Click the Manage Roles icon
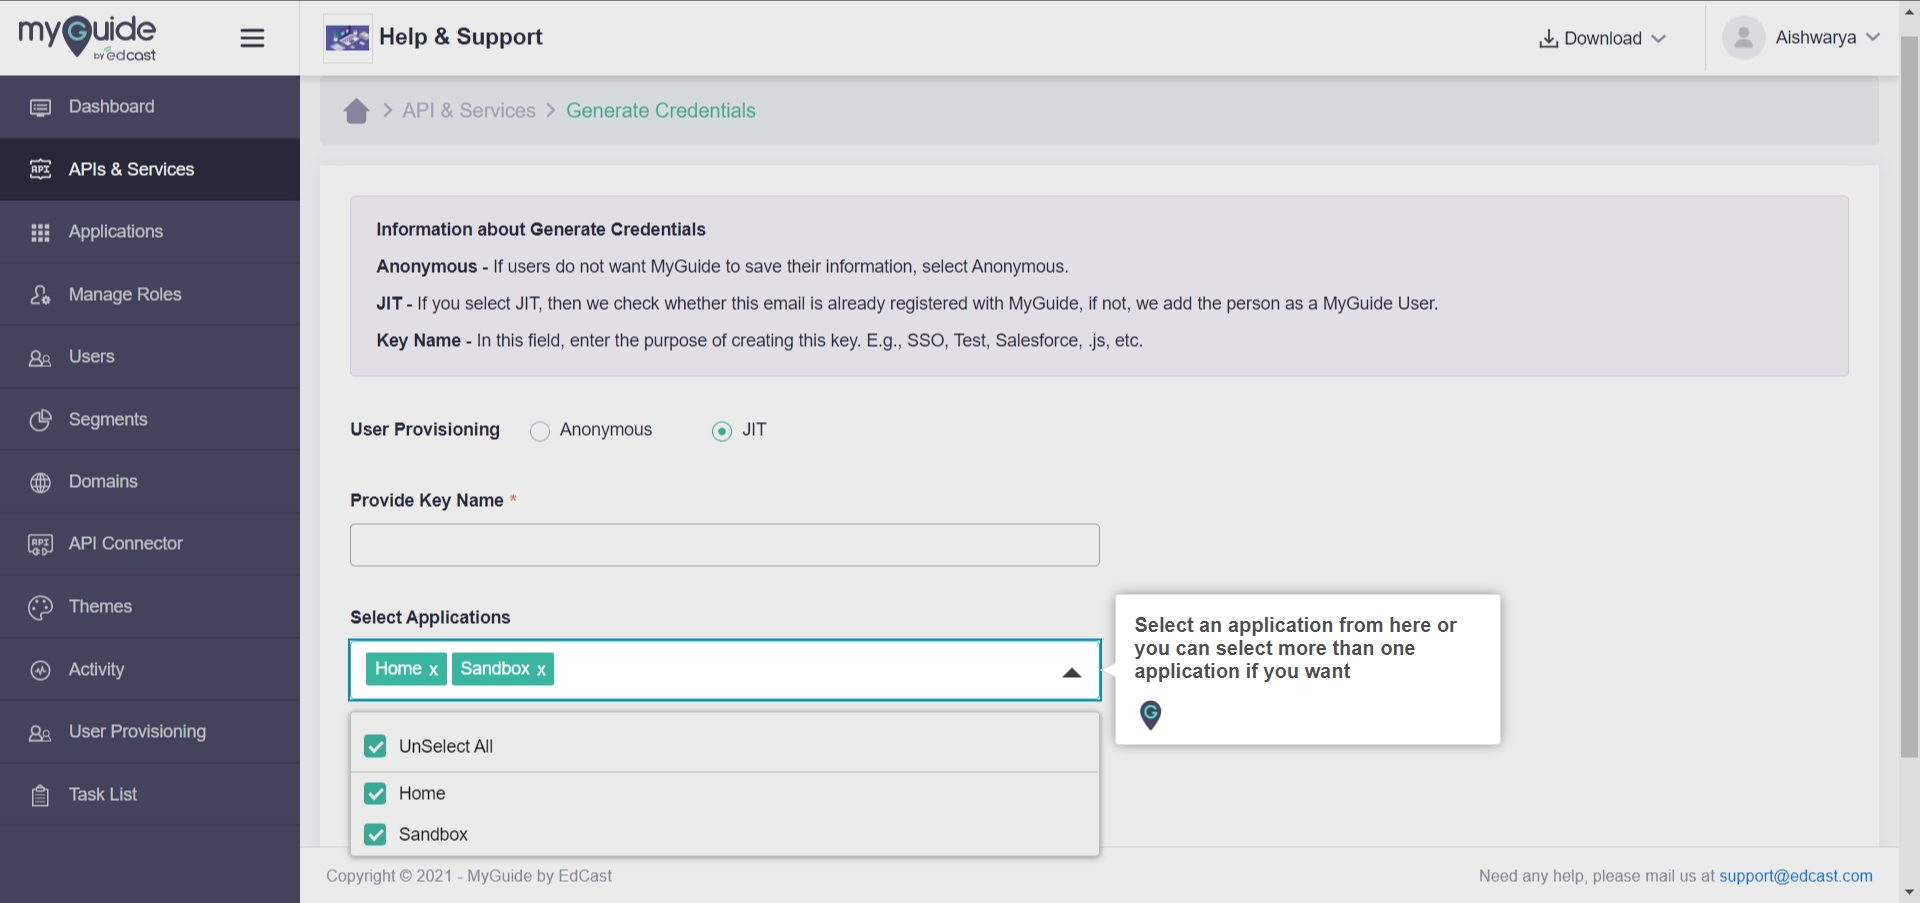The height and width of the screenshot is (903, 1920). [40, 295]
